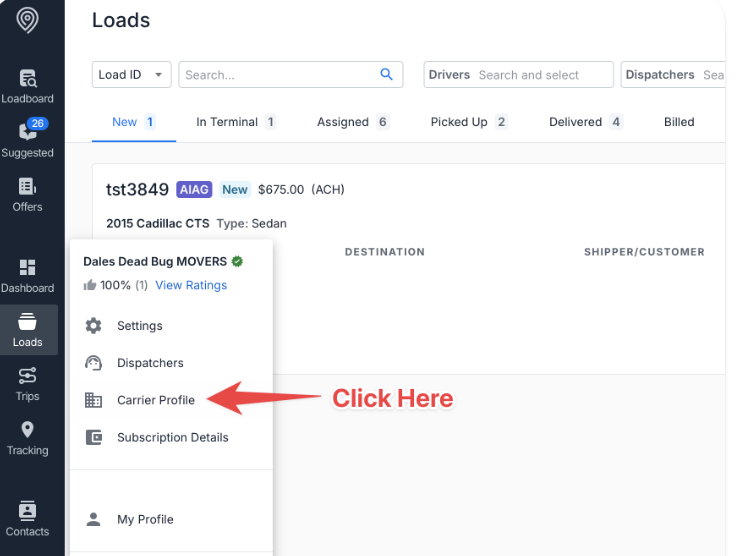Open the Drivers search and select field

coord(518,75)
